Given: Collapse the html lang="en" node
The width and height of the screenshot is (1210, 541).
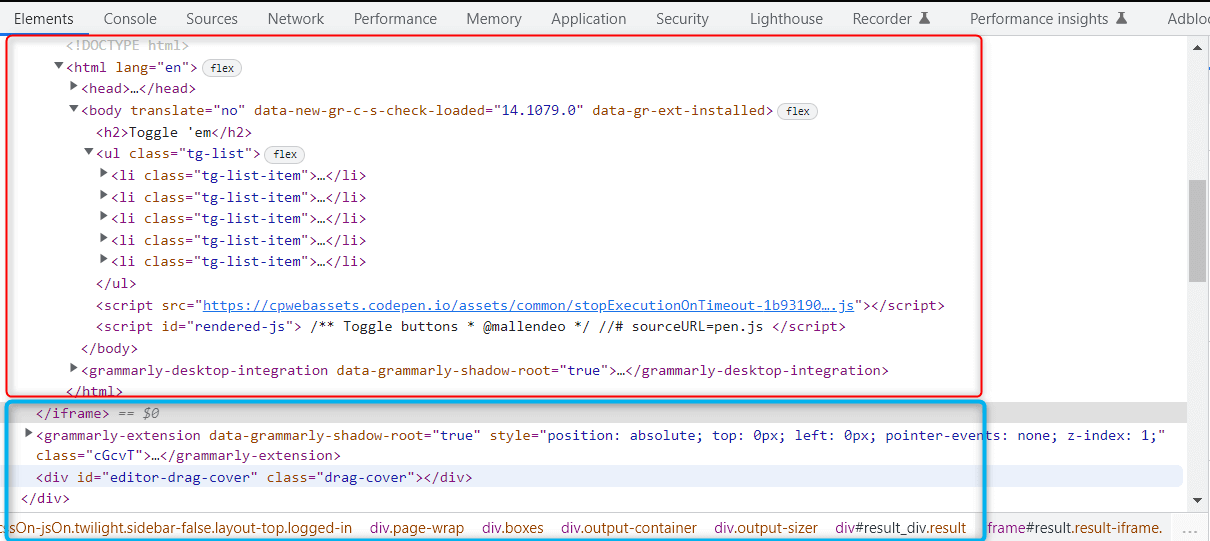Looking at the screenshot, I should (59, 66).
